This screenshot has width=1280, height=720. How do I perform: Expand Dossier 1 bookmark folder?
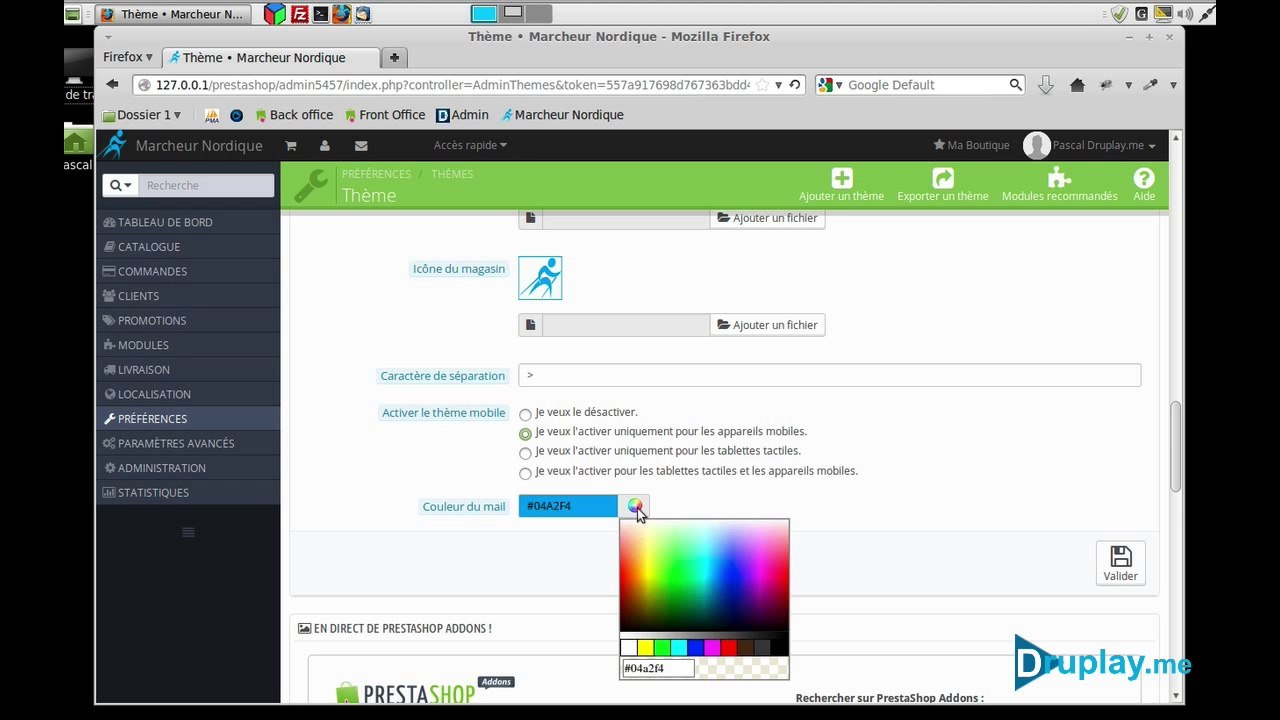coord(141,115)
